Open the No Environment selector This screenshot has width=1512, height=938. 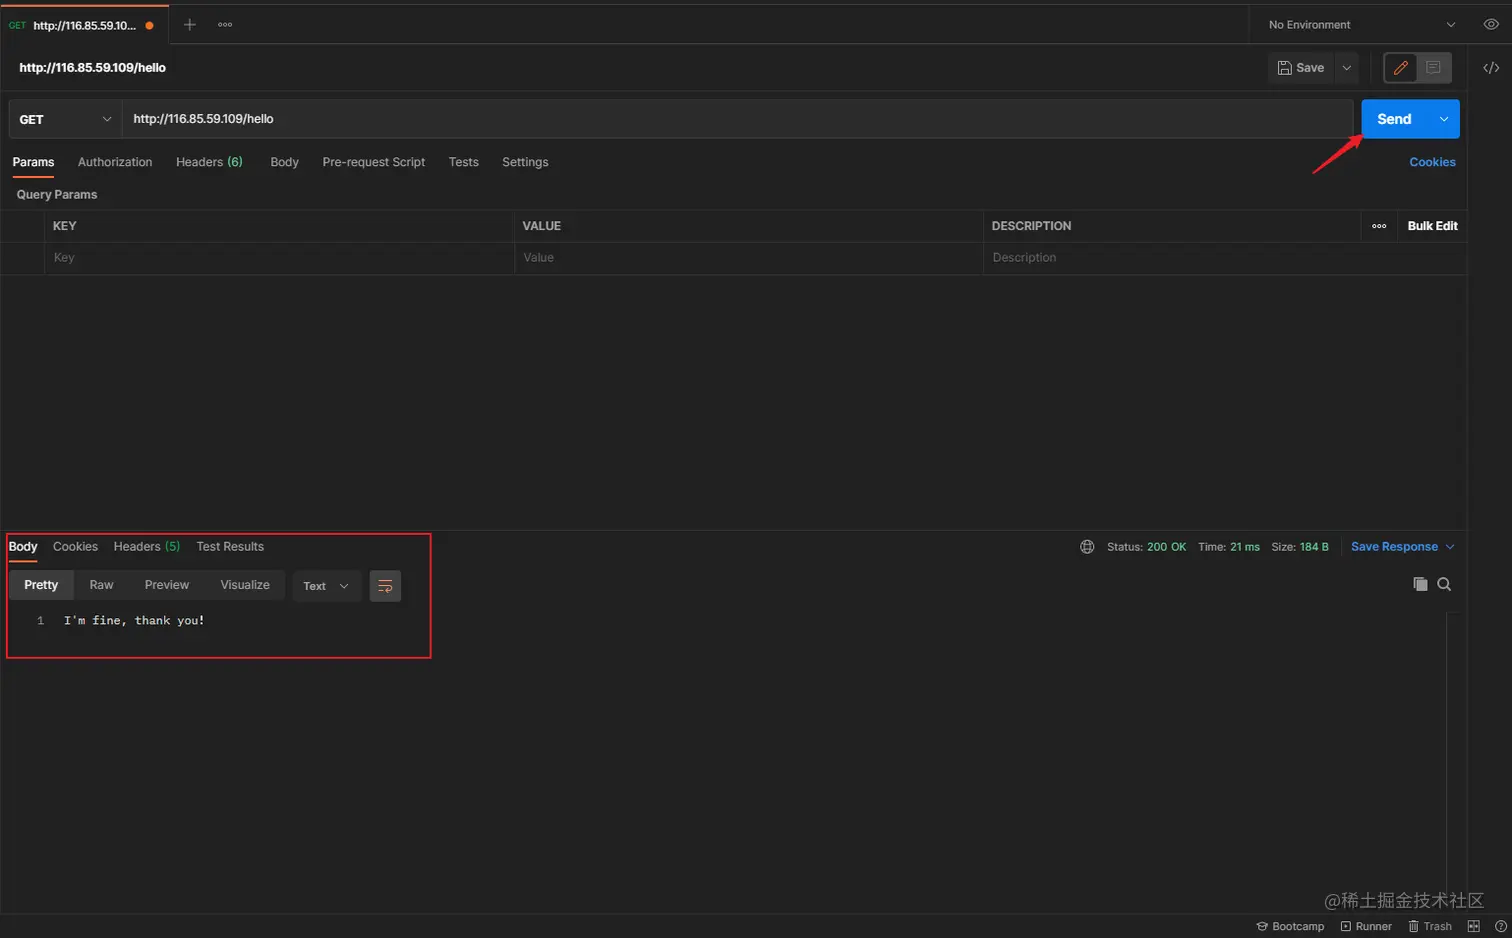pos(1362,25)
